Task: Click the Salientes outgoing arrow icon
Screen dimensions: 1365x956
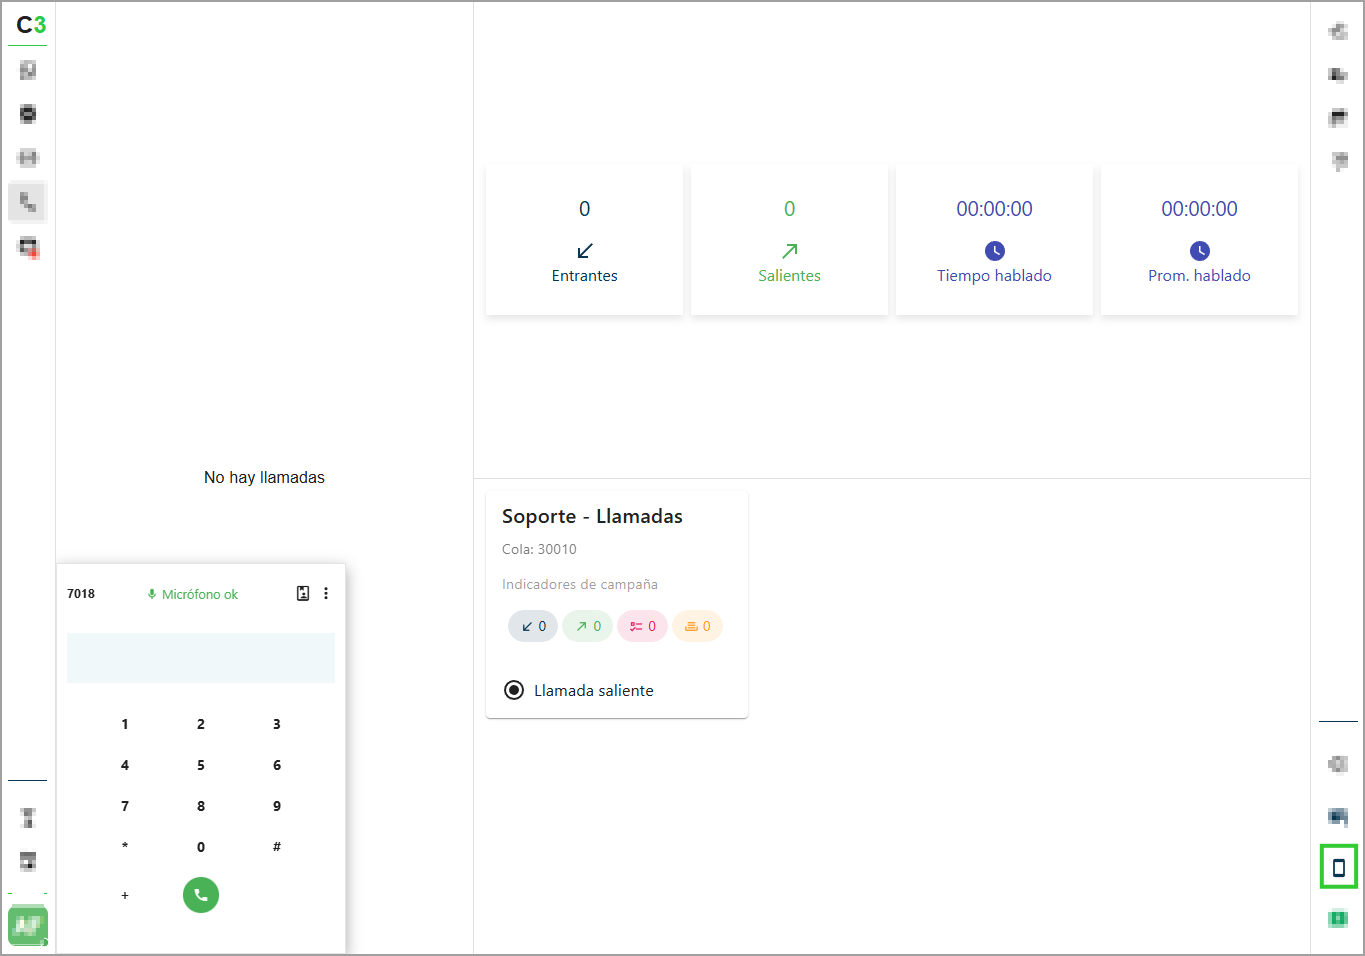Action: point(789,250)
